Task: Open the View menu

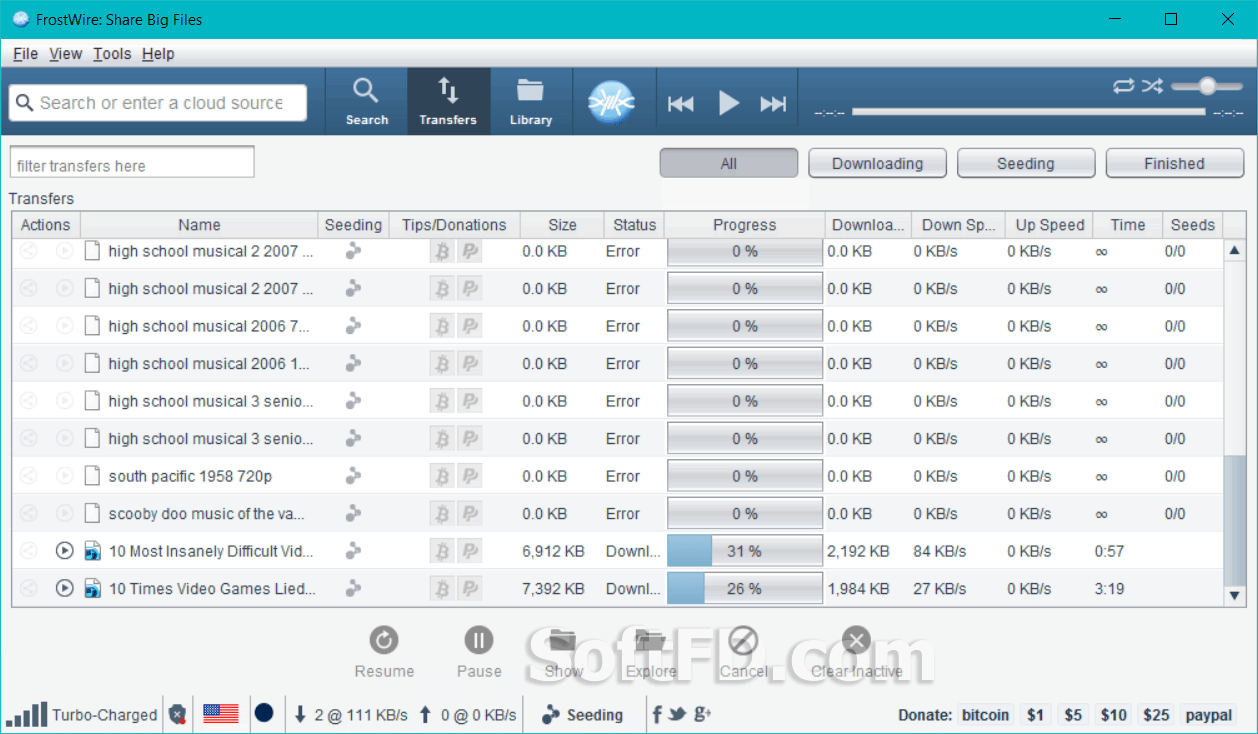Action: 66,54
